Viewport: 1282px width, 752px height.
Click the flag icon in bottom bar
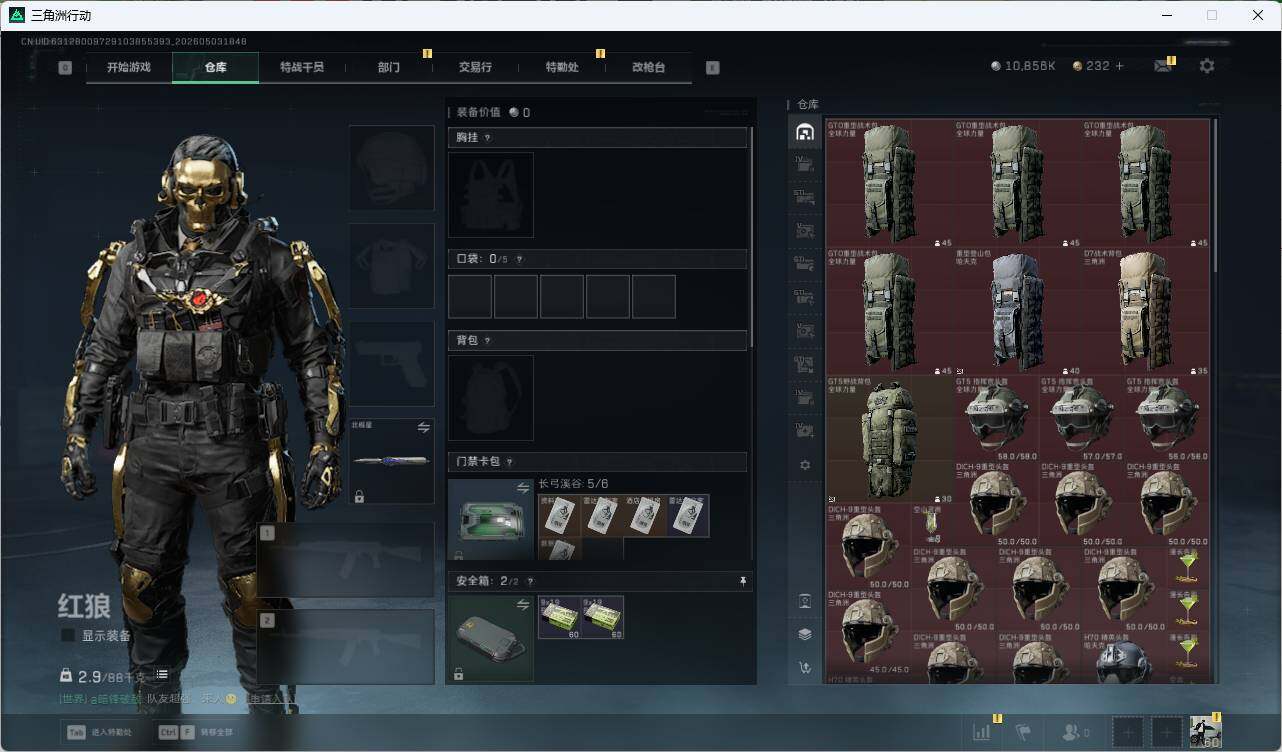1023,733
